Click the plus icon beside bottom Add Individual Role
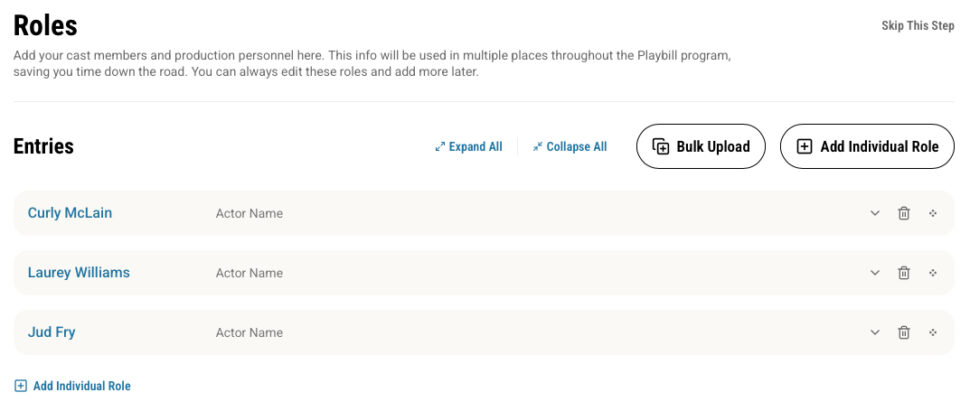The image size is (970, 411). tap(20, 386)
